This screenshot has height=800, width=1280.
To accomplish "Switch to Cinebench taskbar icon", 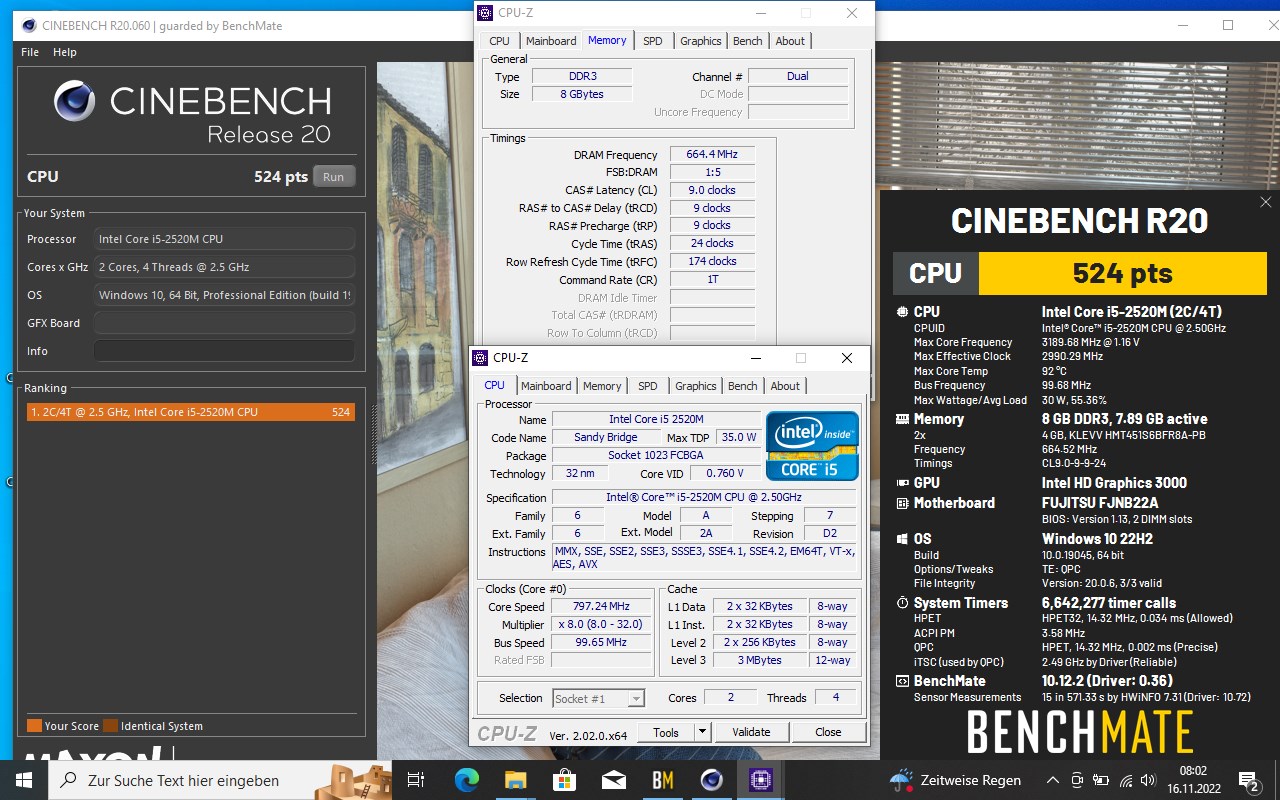I will [x=711, y=780].
